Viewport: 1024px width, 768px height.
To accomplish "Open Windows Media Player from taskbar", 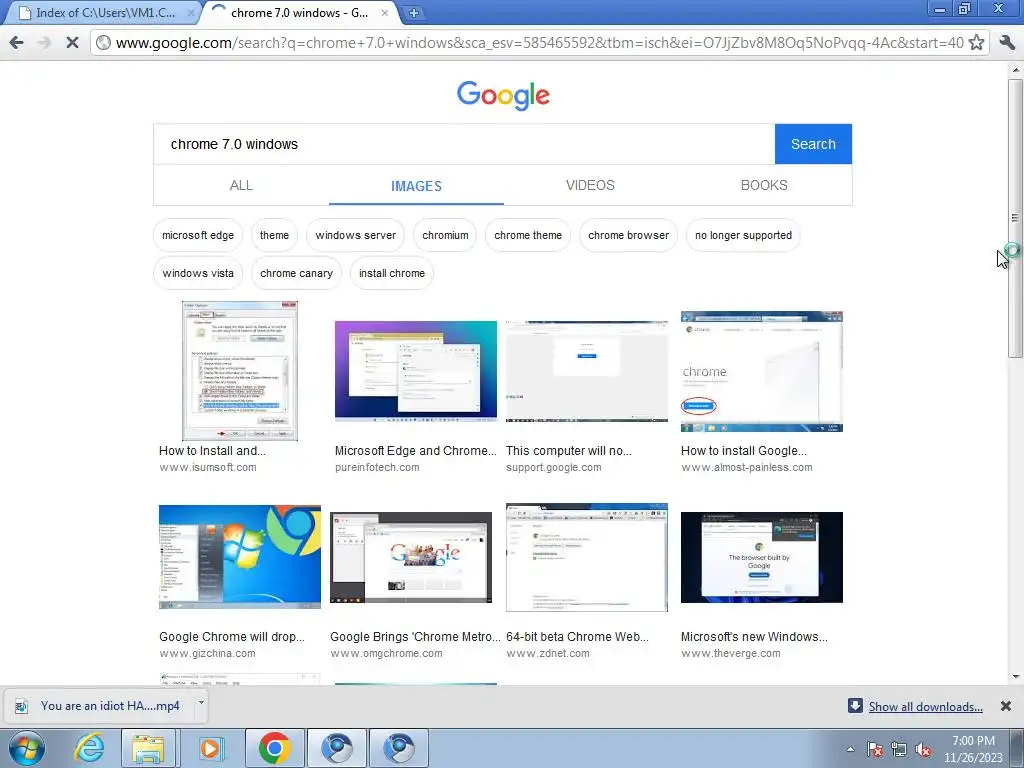I will pyautogui.click(x=210, y=748).
